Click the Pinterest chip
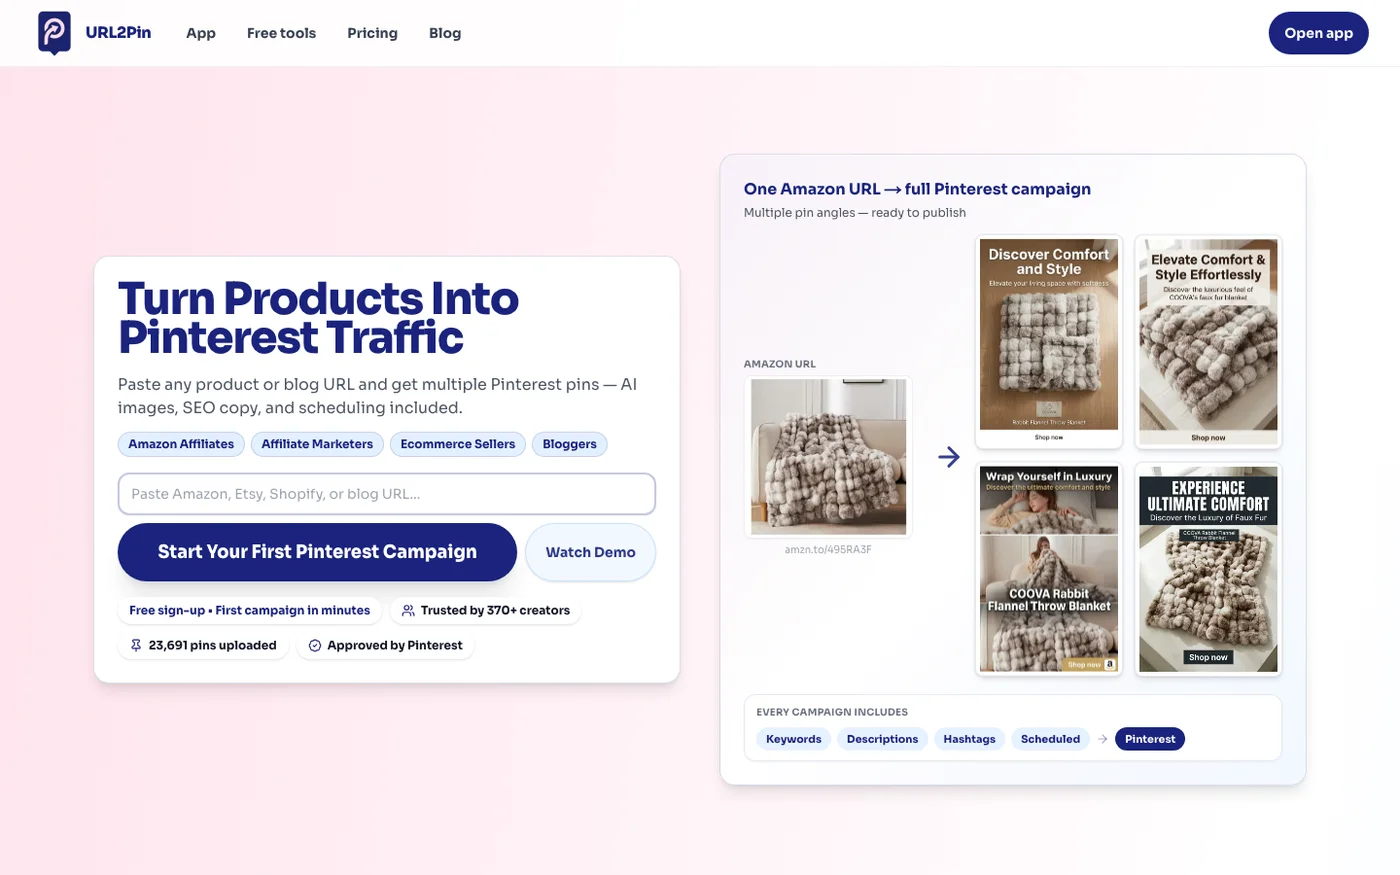 (x=1150, y=739)
